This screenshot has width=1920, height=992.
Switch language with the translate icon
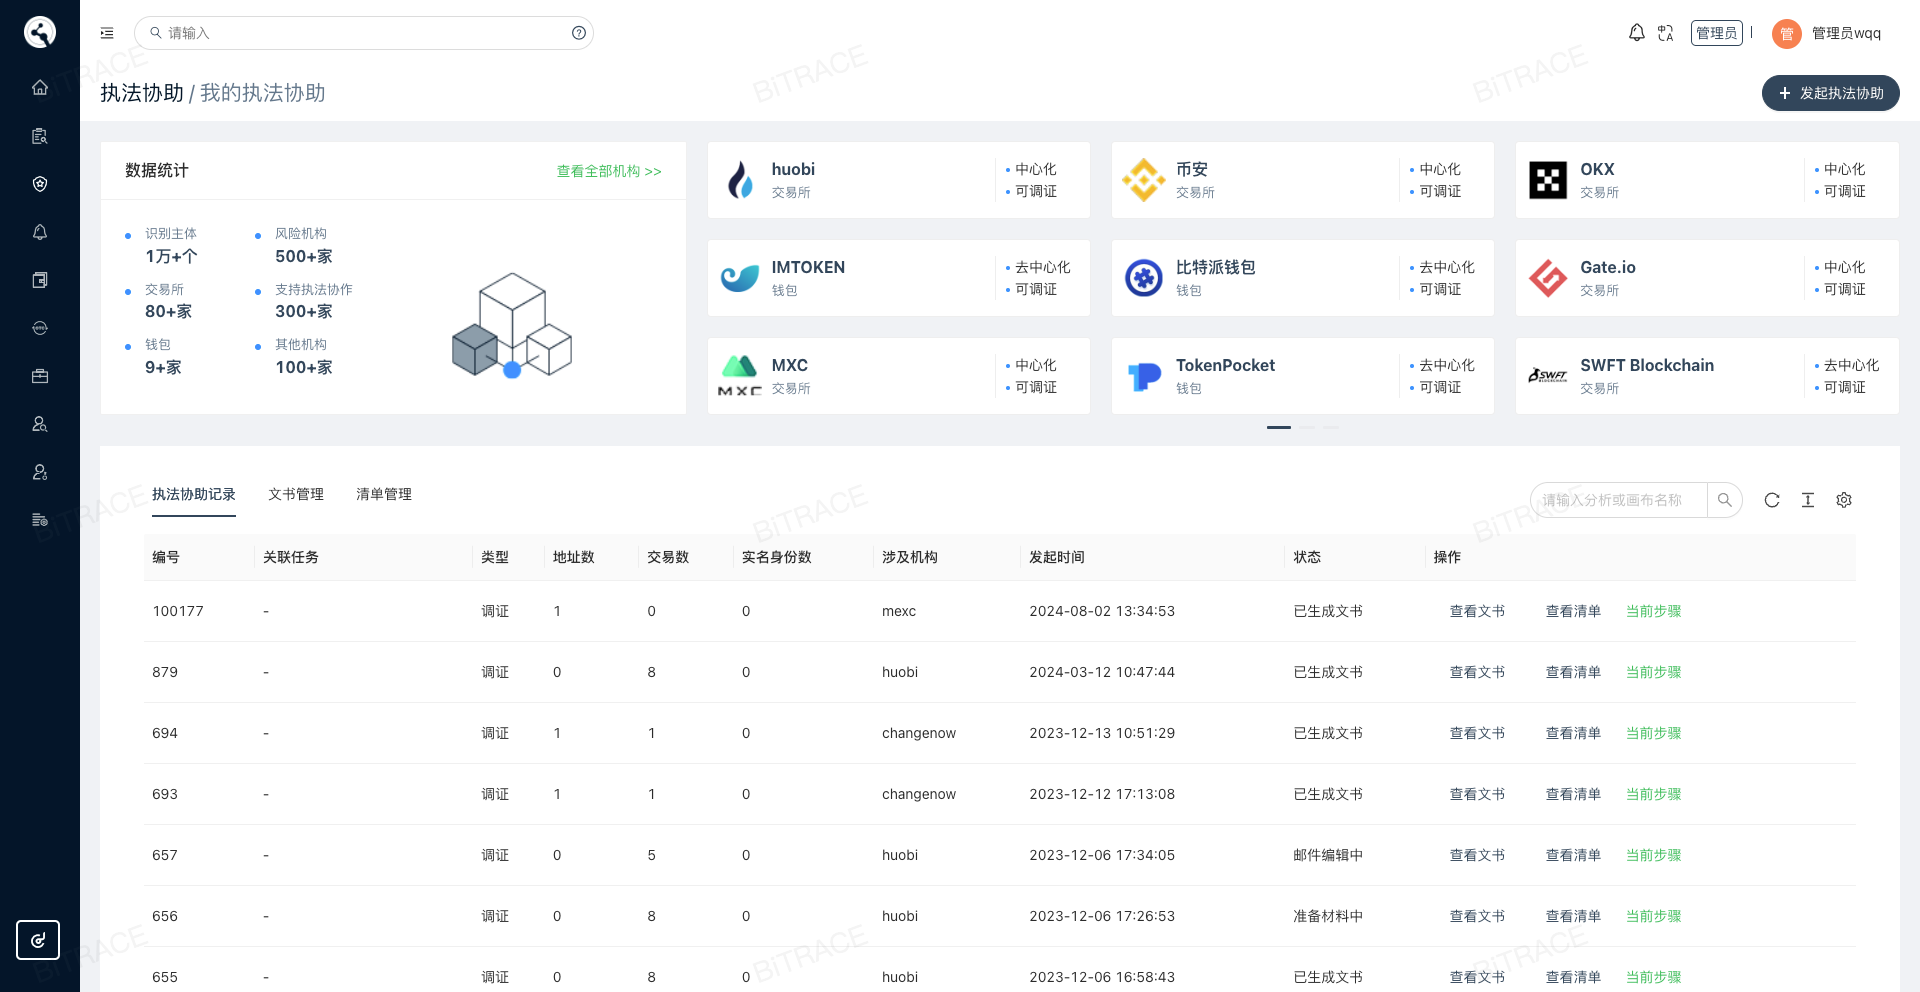[x=1665, y=33]
